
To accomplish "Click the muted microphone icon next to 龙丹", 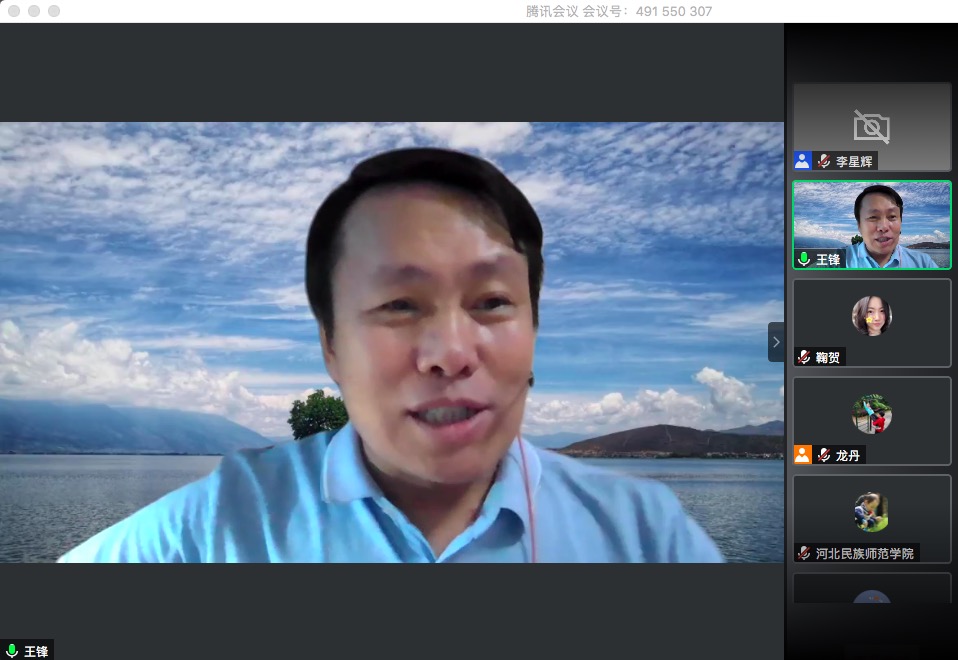I will 824,455.
